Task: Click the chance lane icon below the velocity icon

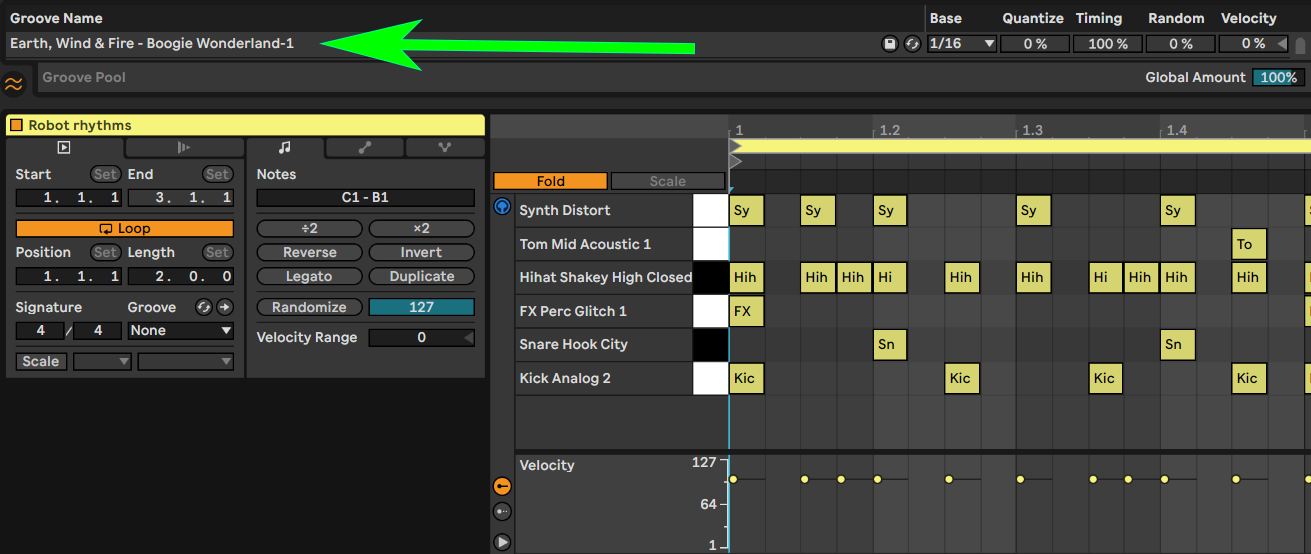Action: [x=502, y=512]
